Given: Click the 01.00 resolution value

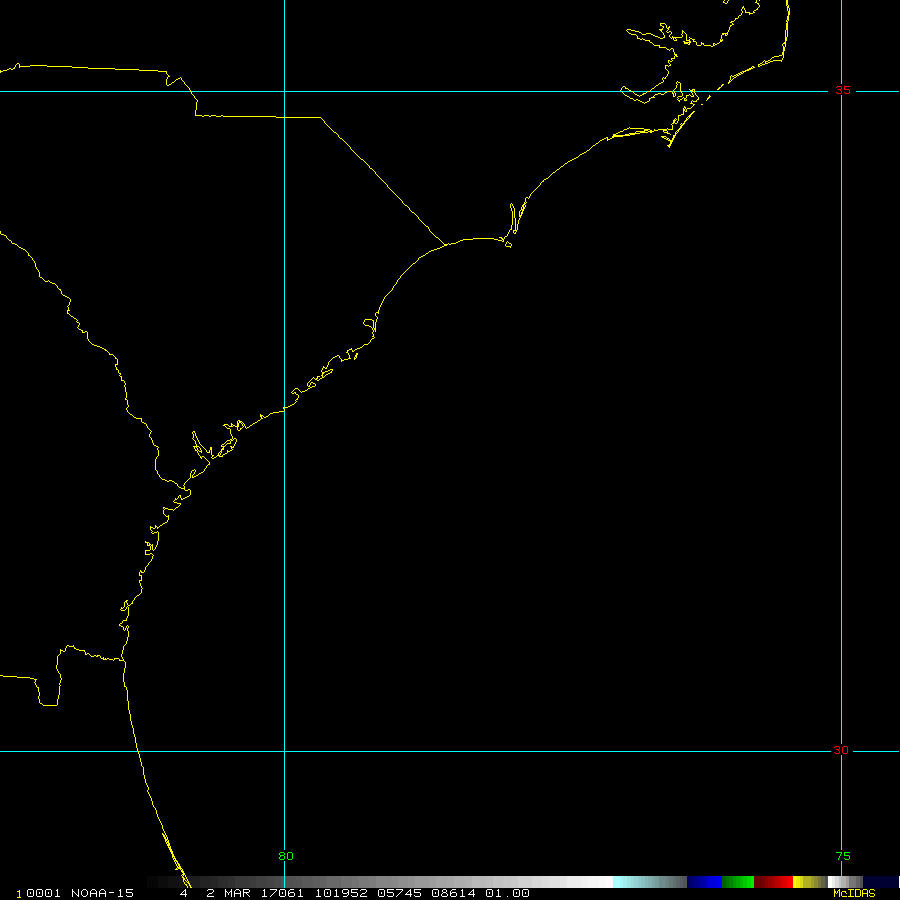Looking at the screenshot, I should point(507,893).
